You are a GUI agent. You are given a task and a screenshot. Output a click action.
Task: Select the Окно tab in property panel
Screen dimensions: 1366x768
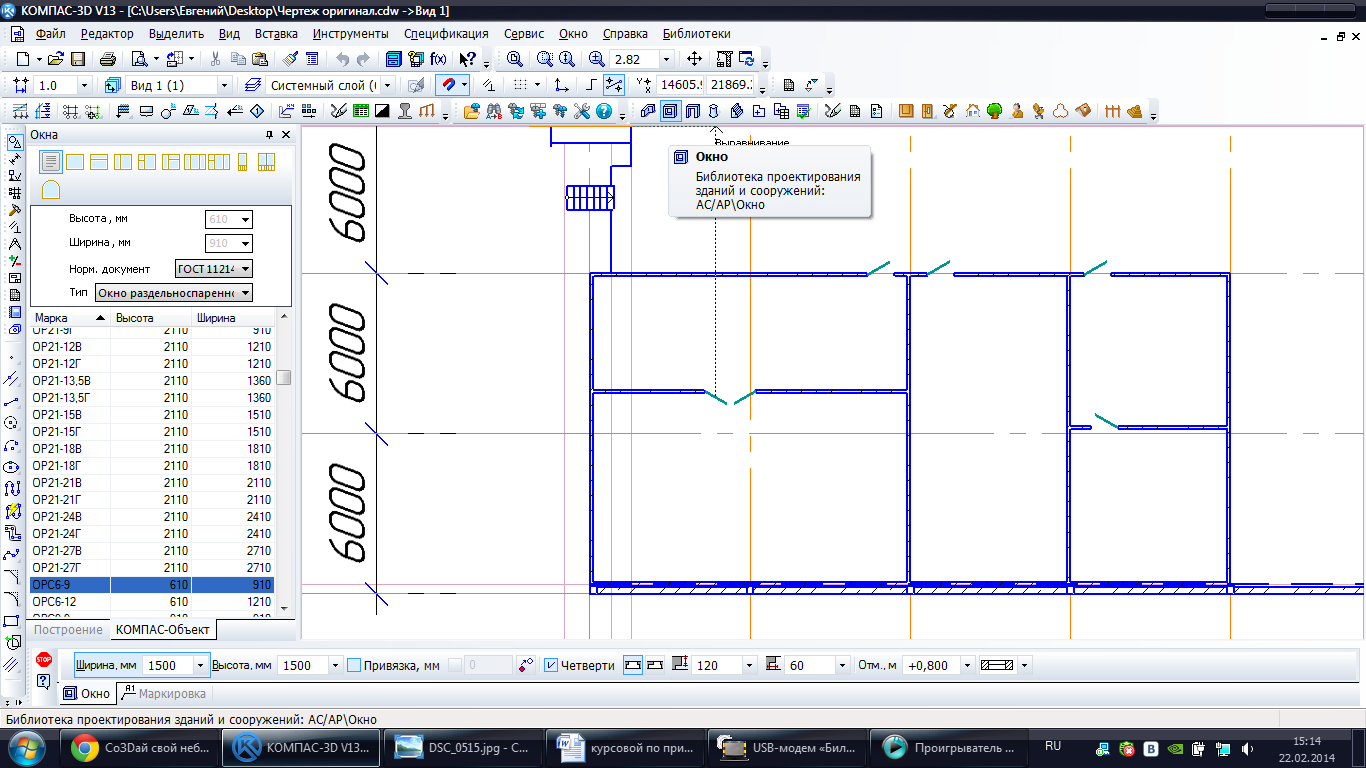pos(87,693)
